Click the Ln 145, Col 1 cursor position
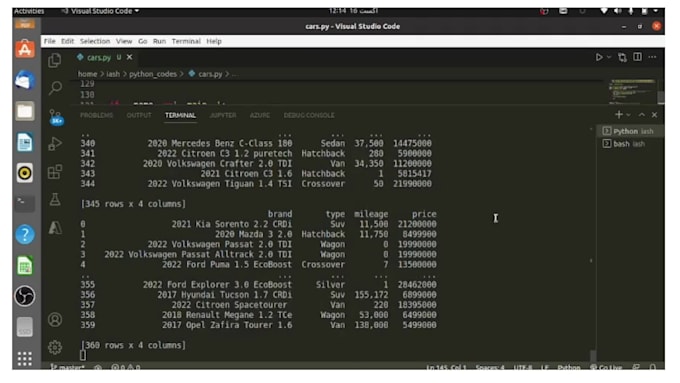This screenshot has width=680, height=383. pyautogui.click(x=446, y=367)
